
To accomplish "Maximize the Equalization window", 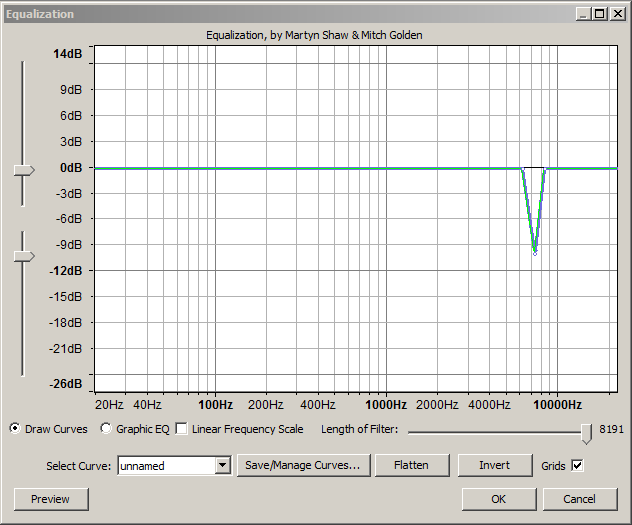I will 600,15.
